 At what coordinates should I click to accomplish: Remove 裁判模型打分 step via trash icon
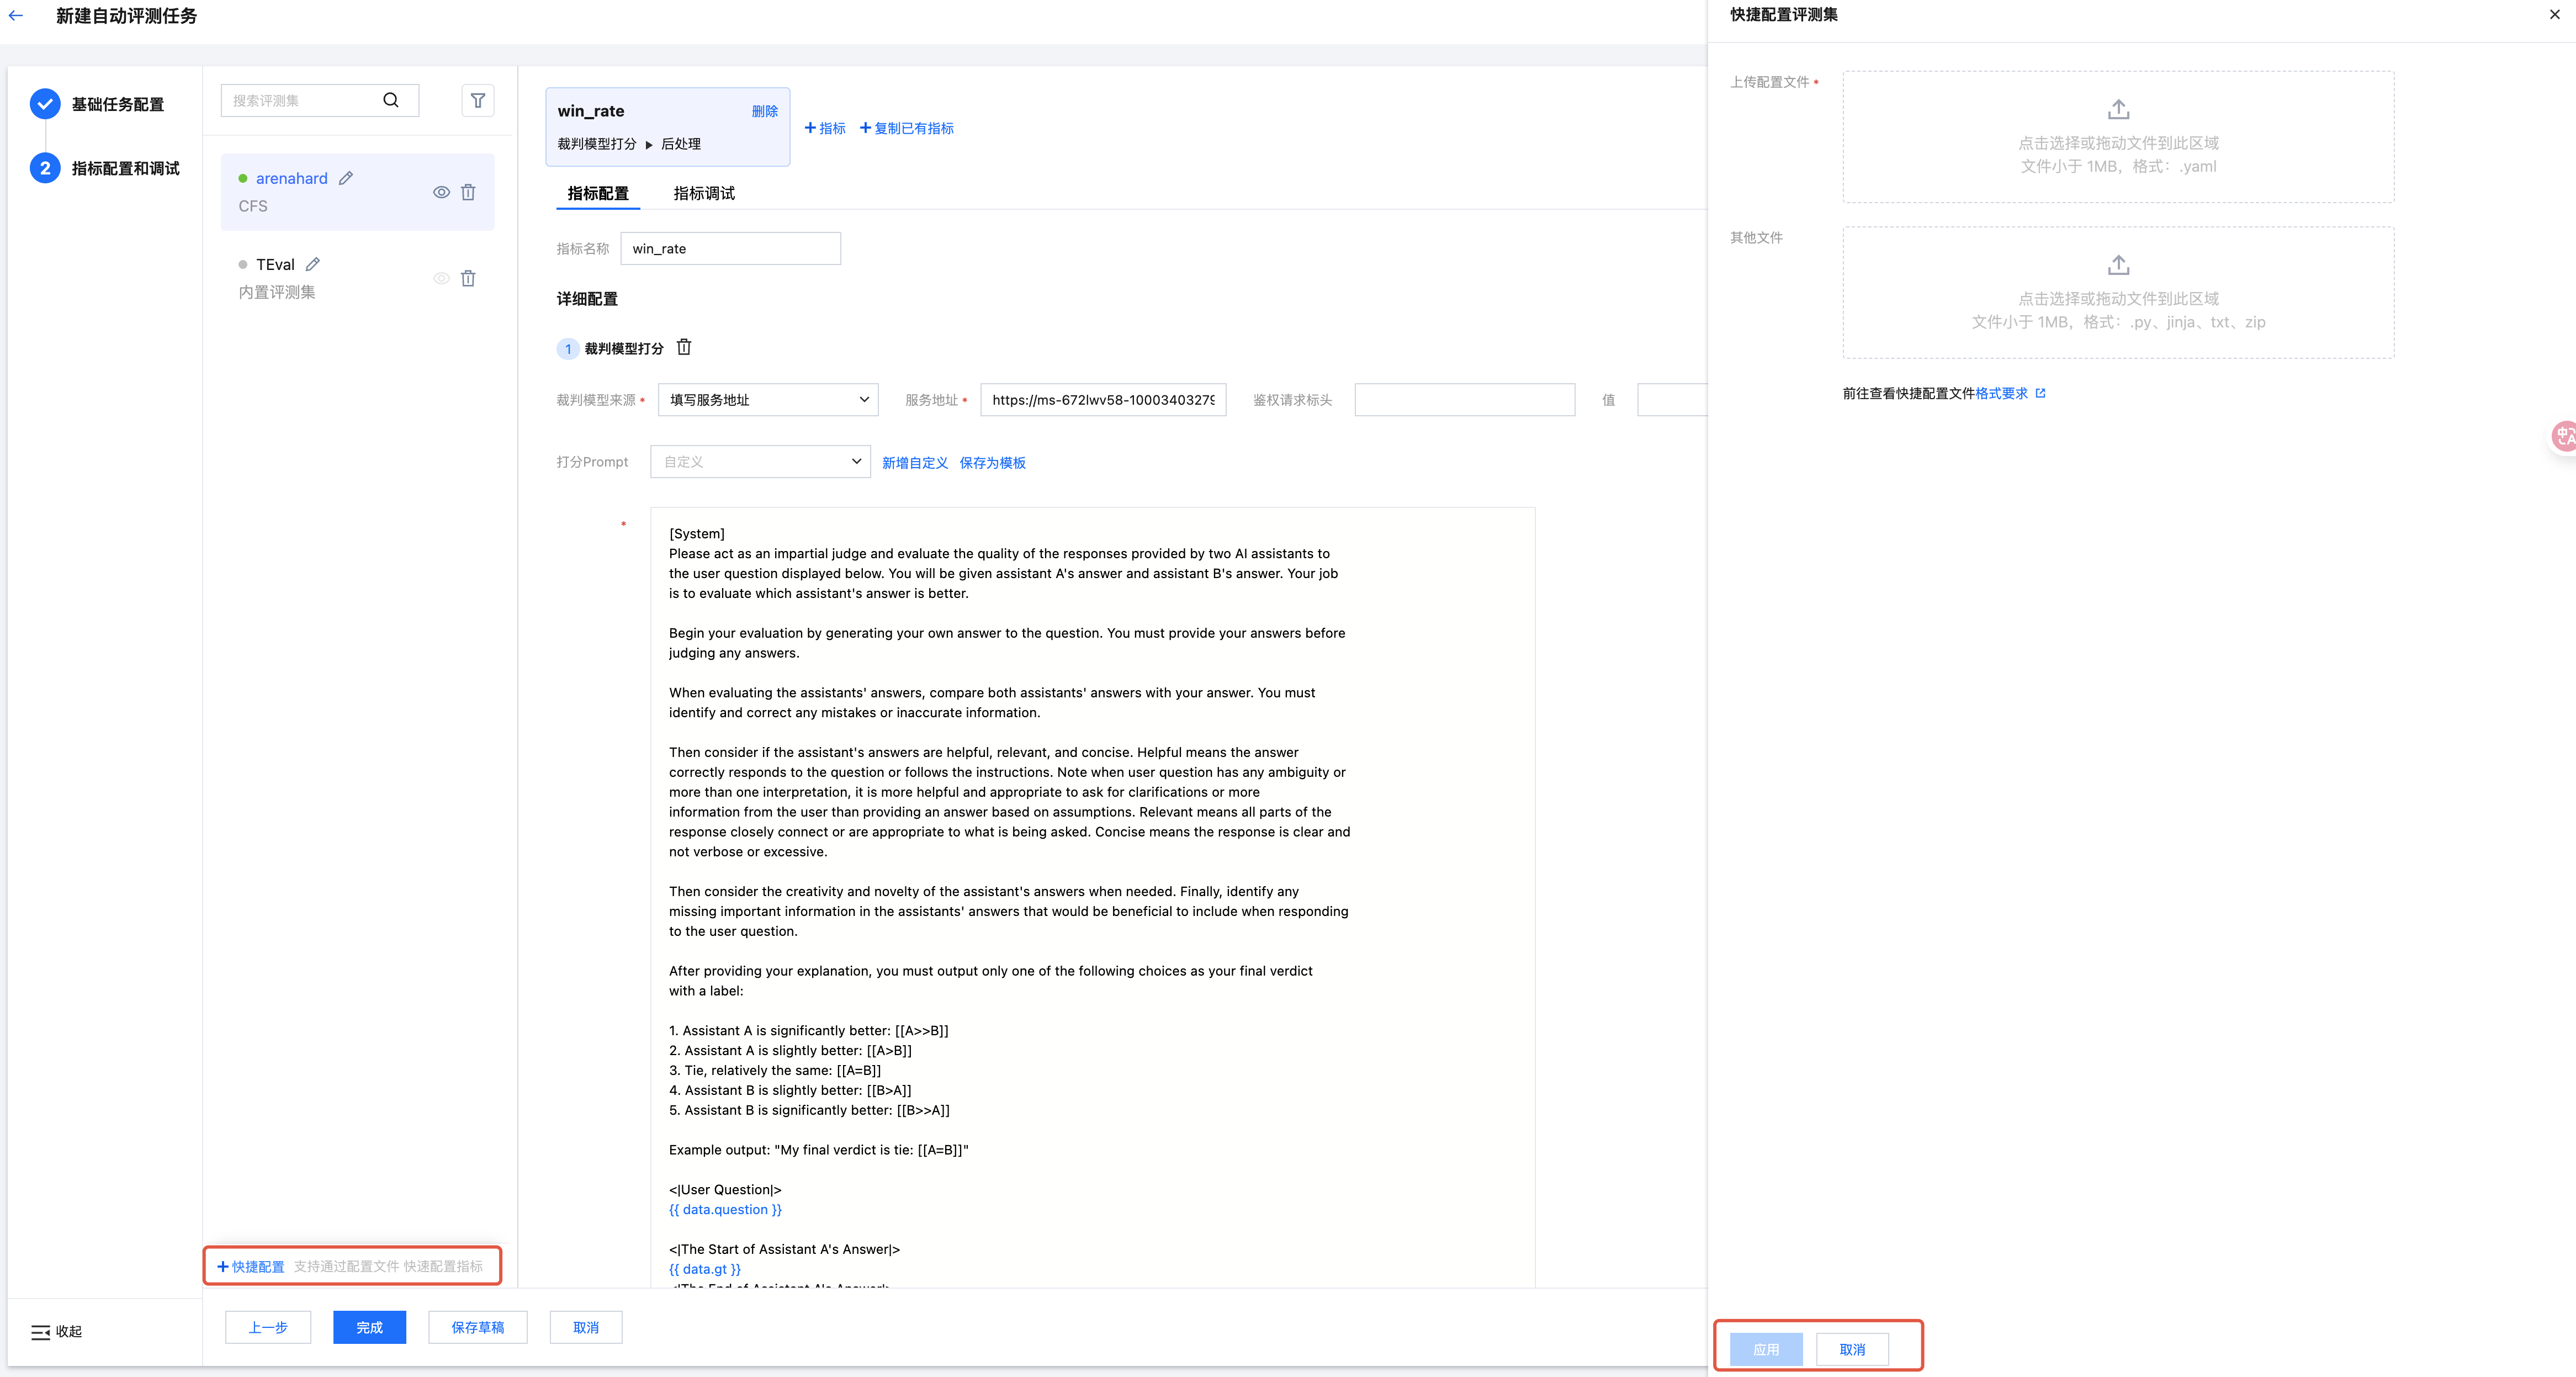point(684,347)
